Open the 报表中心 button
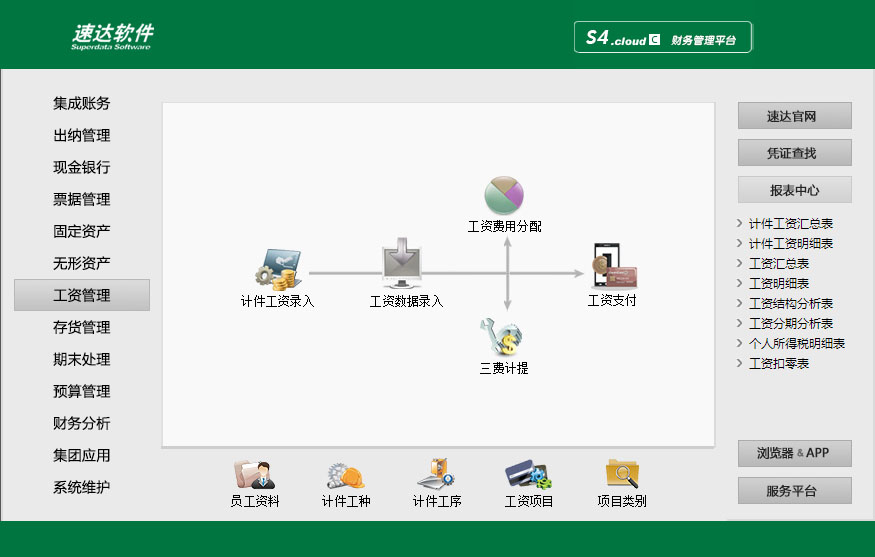The height and width of the screenshot is (557, 875). click(x=795, y=190)
